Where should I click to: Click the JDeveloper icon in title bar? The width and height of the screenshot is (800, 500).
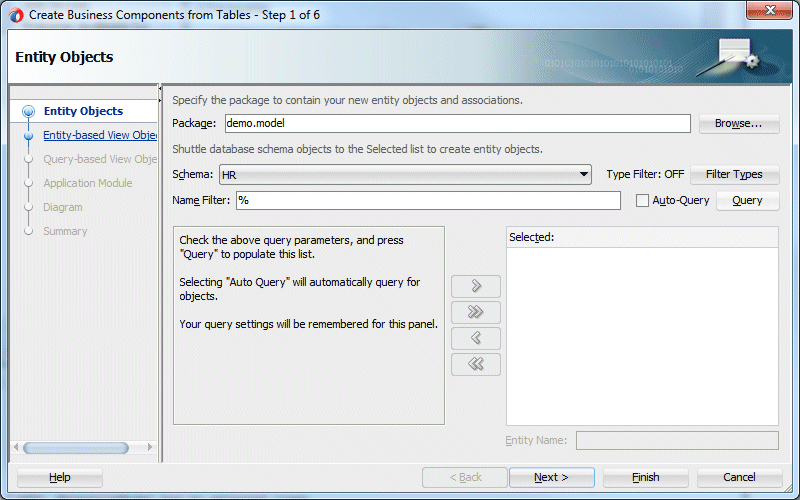coord(16,15)
